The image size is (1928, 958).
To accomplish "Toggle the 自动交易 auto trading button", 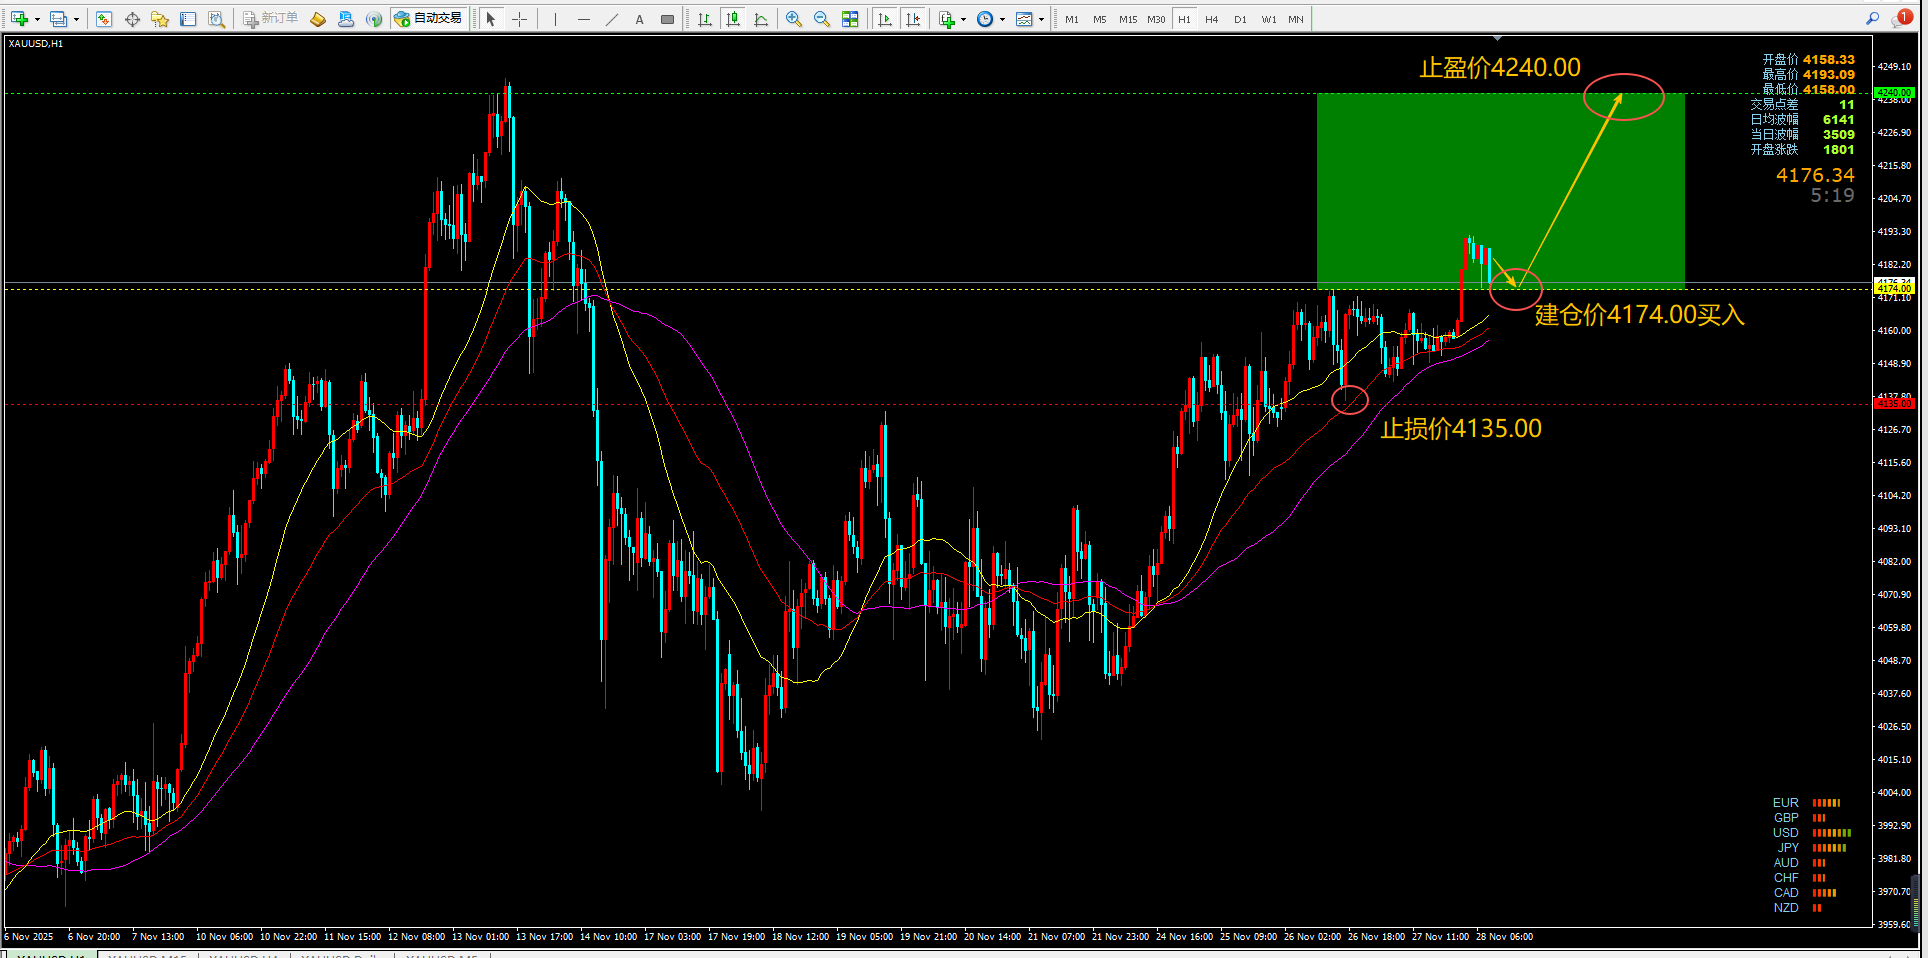I will tap(428, 19).
